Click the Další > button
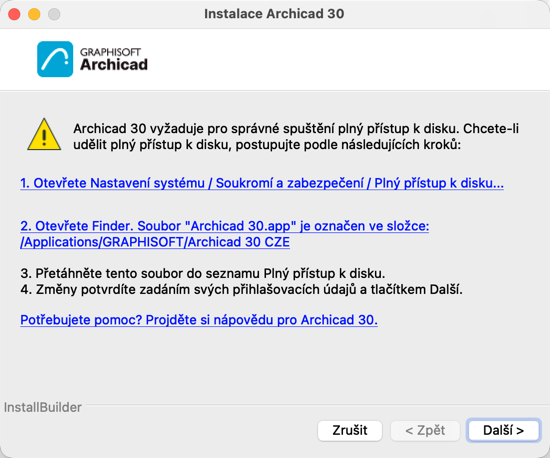Viewport: 550px width, 458px height. 503,430
